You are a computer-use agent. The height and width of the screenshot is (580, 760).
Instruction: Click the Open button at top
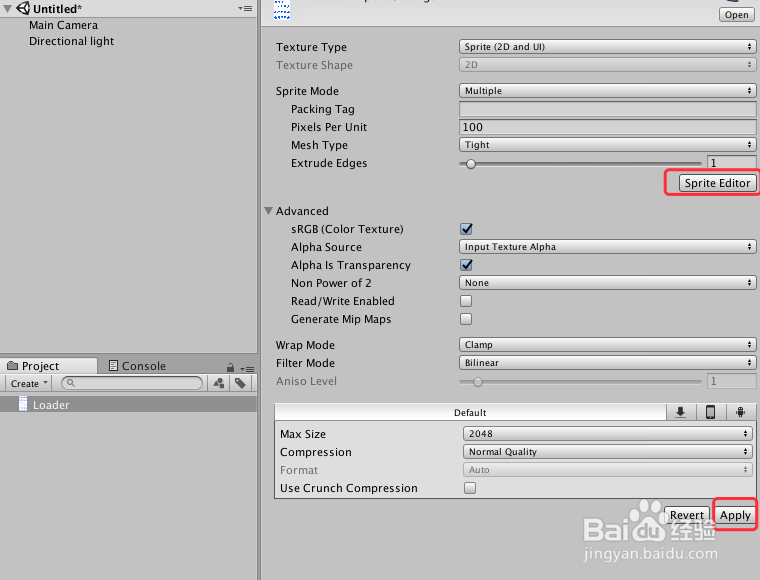tap(736, 15)
